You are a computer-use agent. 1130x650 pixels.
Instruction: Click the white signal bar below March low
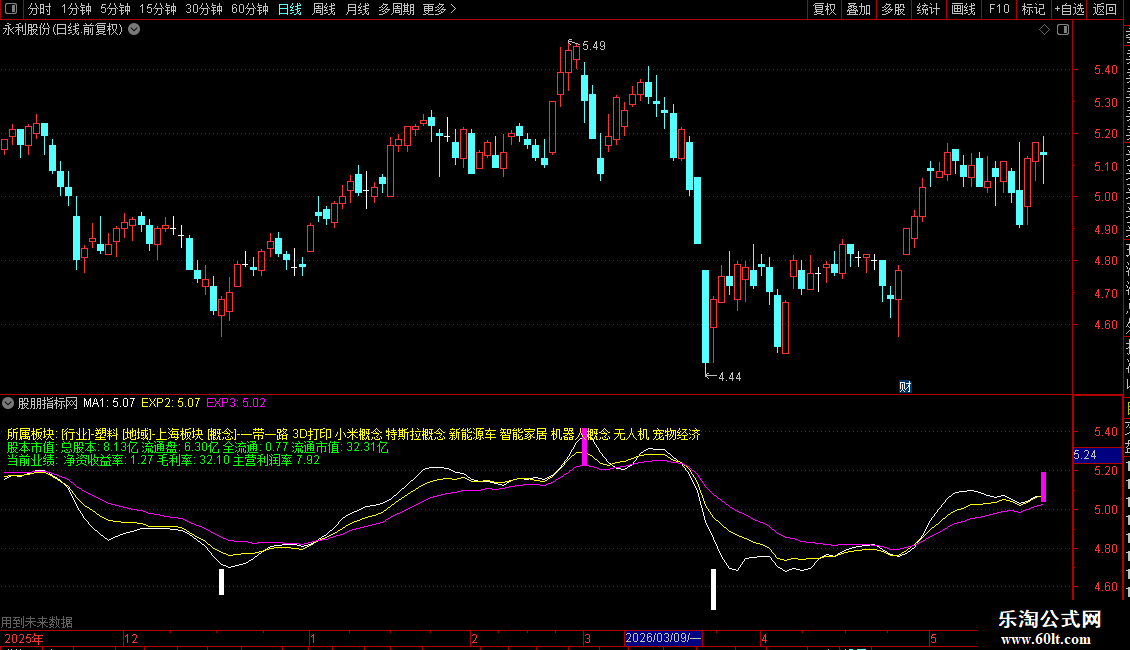click(x=713, y=589)
